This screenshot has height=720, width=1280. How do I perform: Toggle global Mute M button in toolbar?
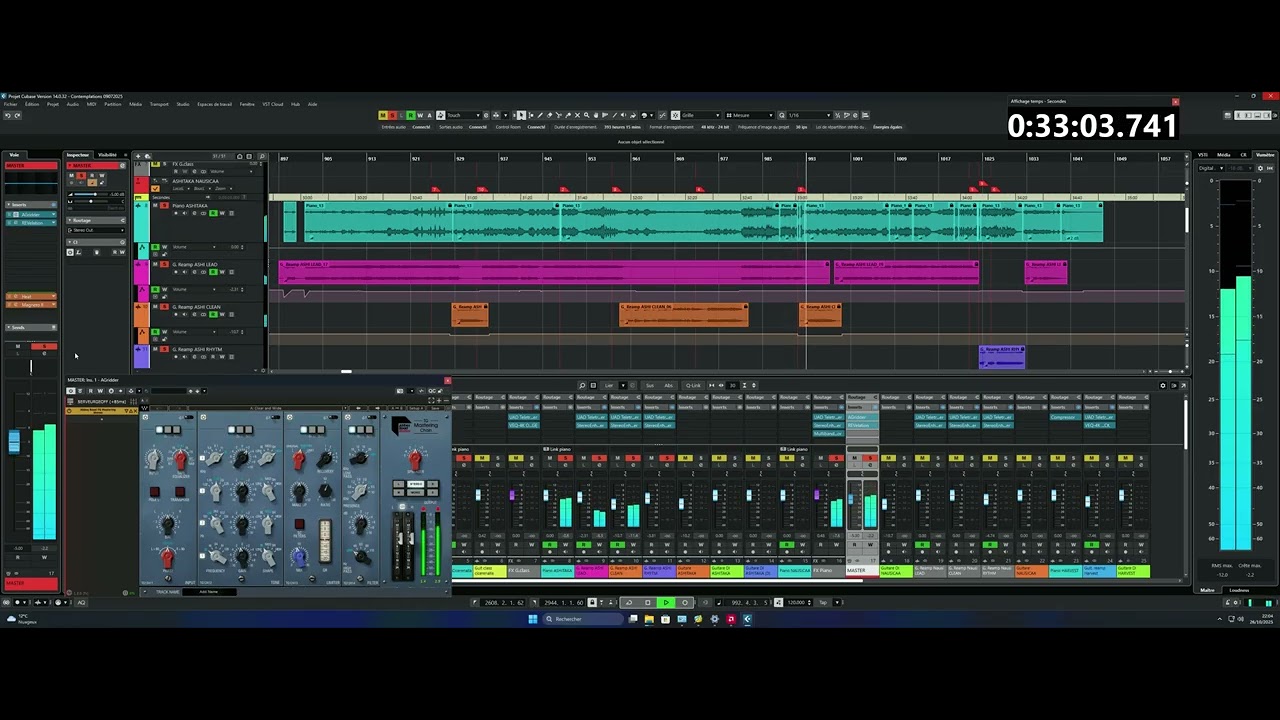click(382, 115)
